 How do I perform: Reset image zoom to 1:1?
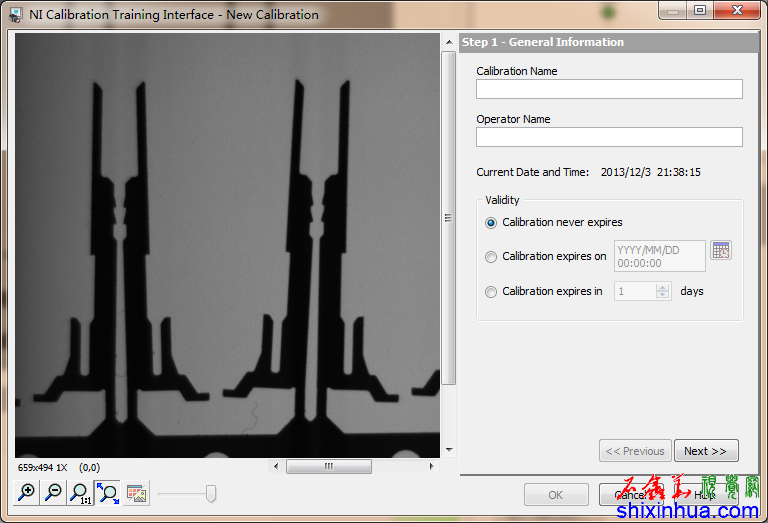[80, 492]
